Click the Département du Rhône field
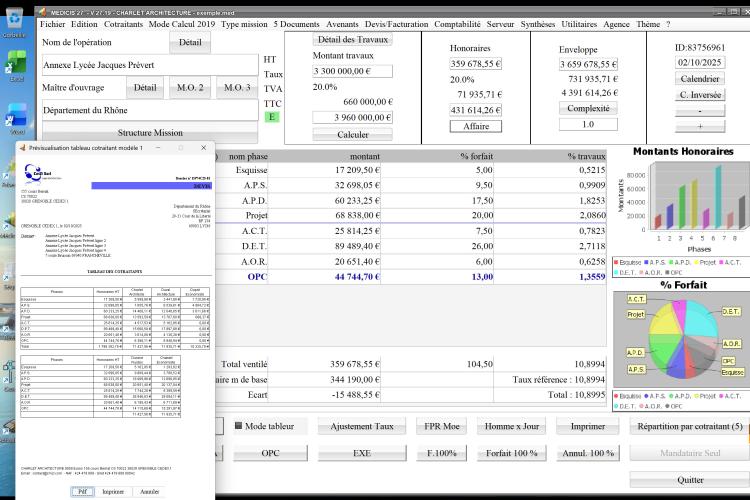Viewport: 750px width, 500px height. click(x=150, y=110)
